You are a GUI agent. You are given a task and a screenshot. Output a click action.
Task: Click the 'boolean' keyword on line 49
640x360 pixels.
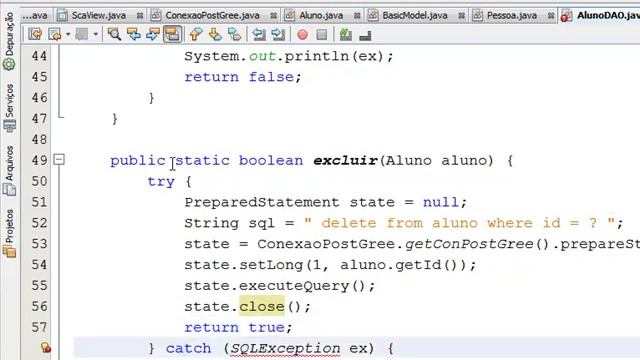[271, 160]
